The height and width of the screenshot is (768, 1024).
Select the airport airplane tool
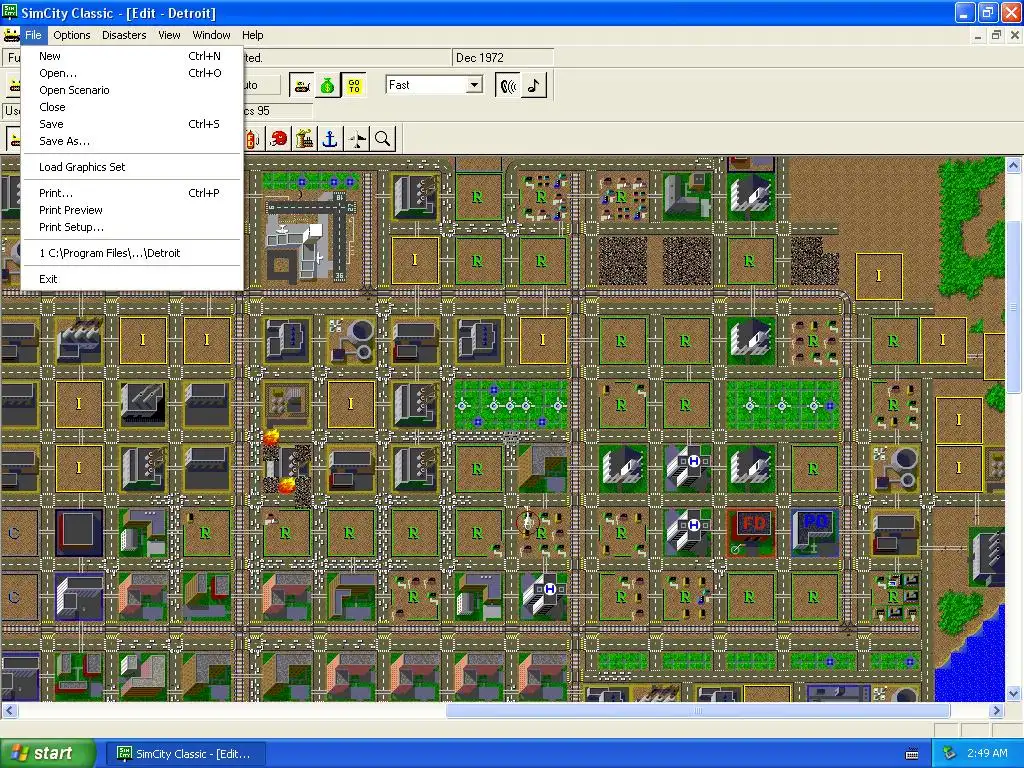tap(357, 138)
